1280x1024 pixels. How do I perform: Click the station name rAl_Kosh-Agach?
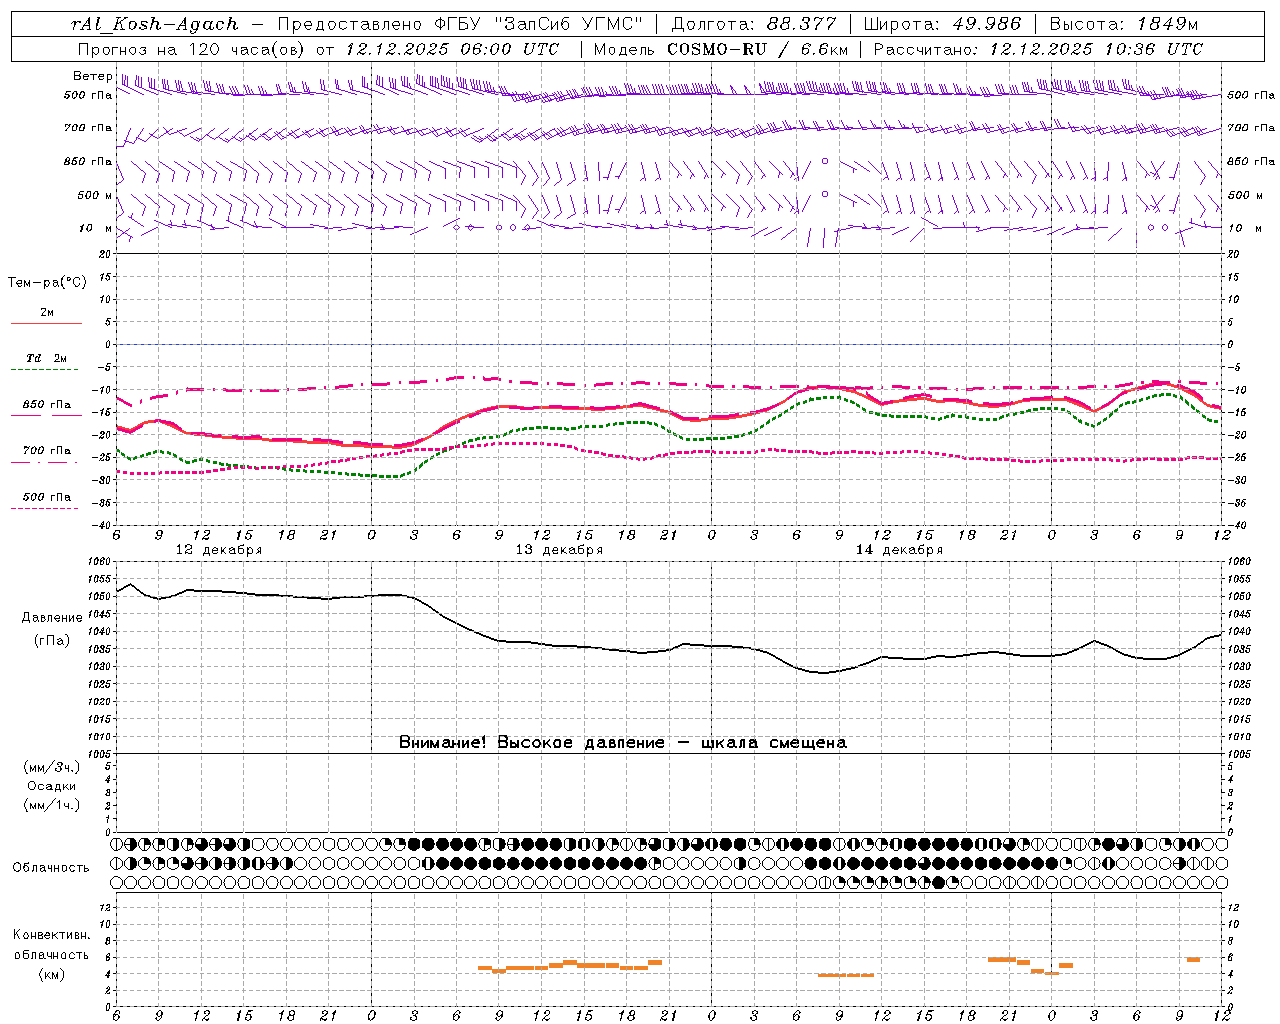coord(155,25)
